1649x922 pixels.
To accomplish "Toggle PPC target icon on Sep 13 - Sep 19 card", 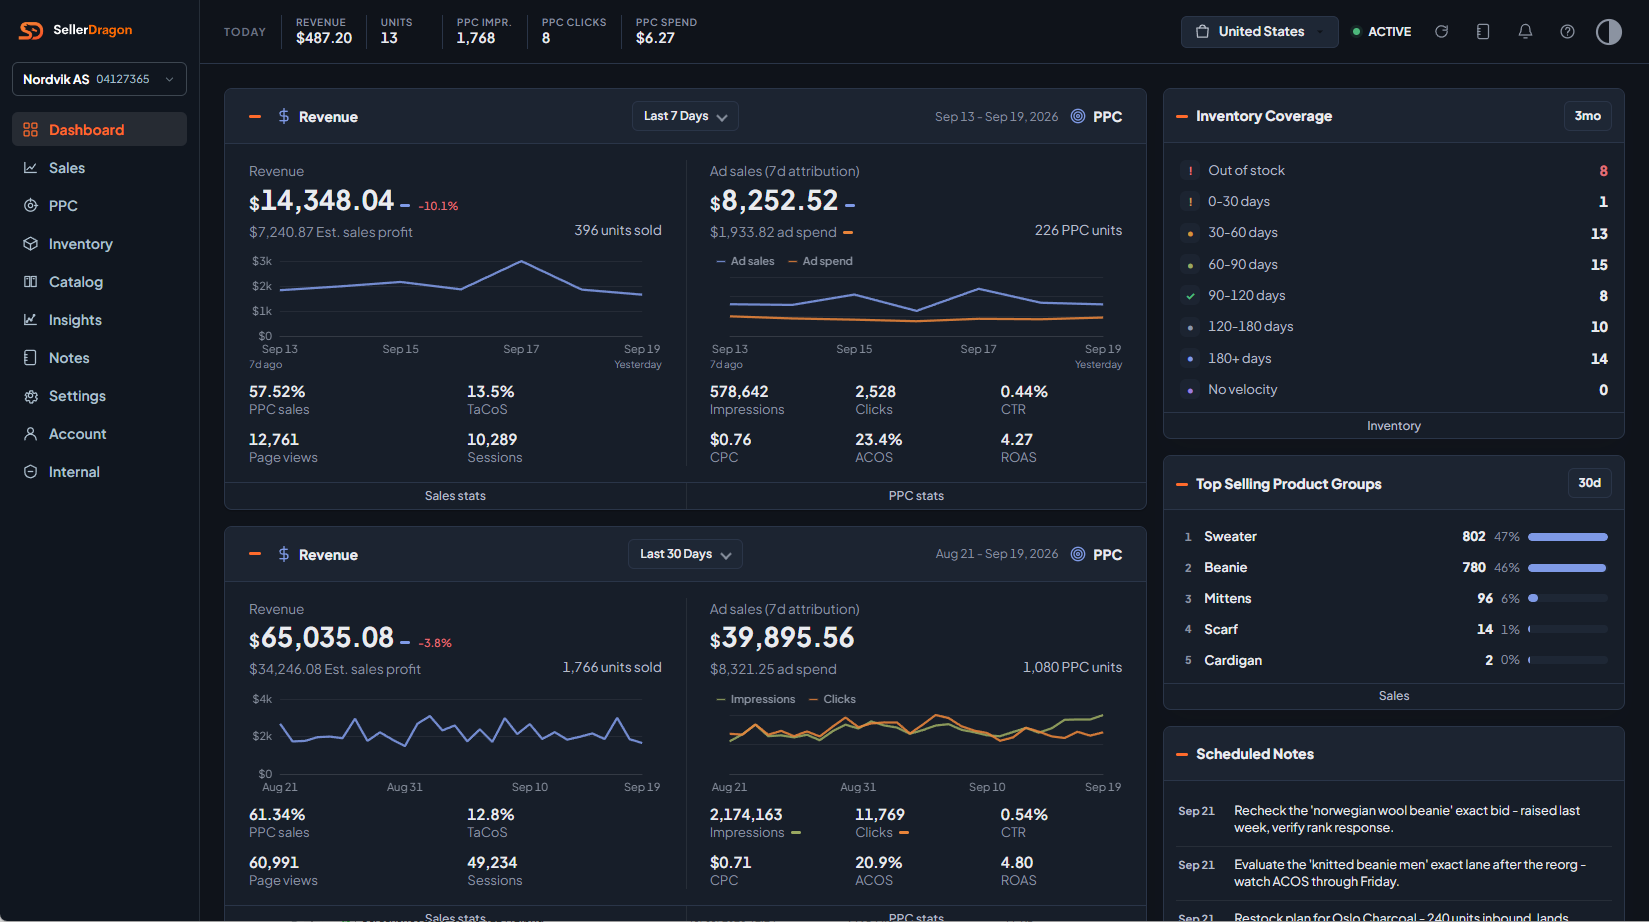I will click(1078, 116).
